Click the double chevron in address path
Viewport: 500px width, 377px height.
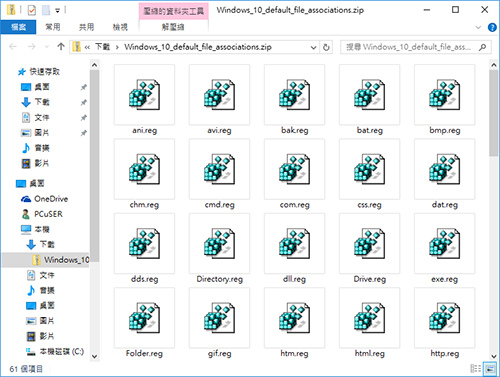87,47
